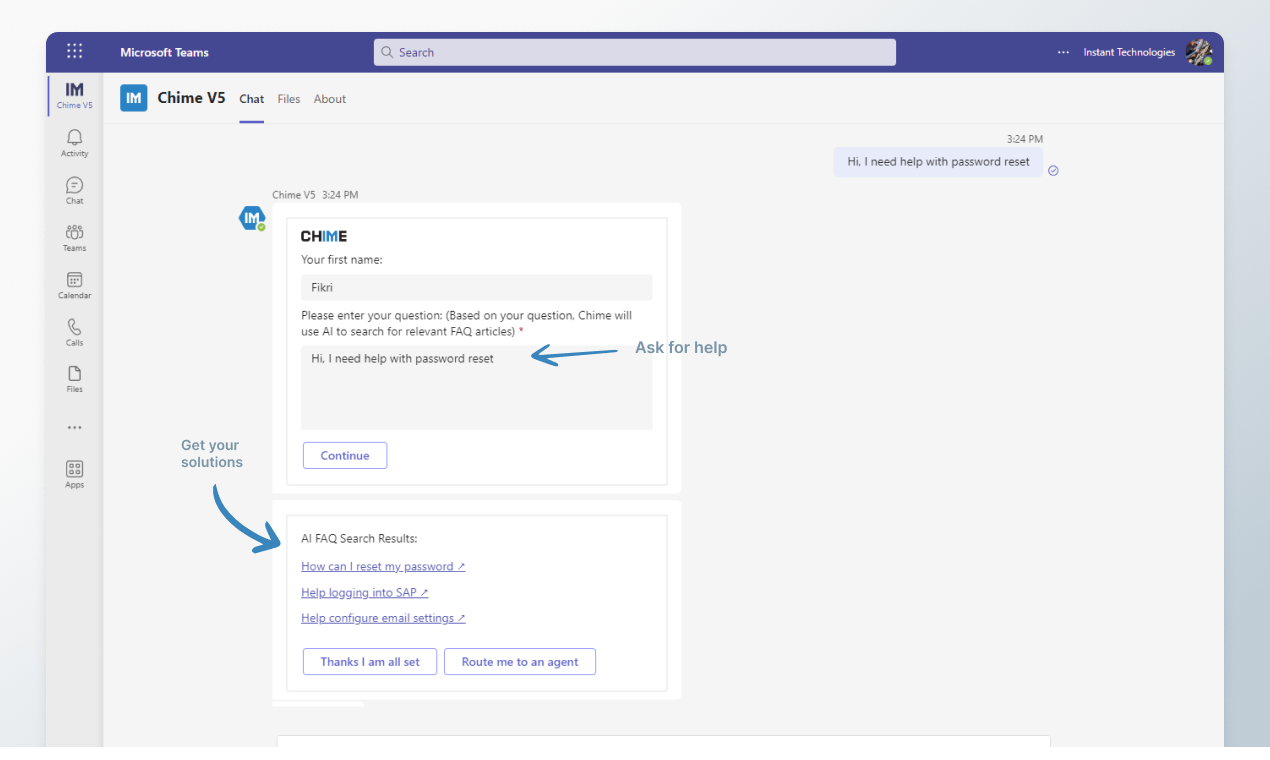Click the sent password reset message bubble
Screen dimensions: 1270x760
click(938, 162)
